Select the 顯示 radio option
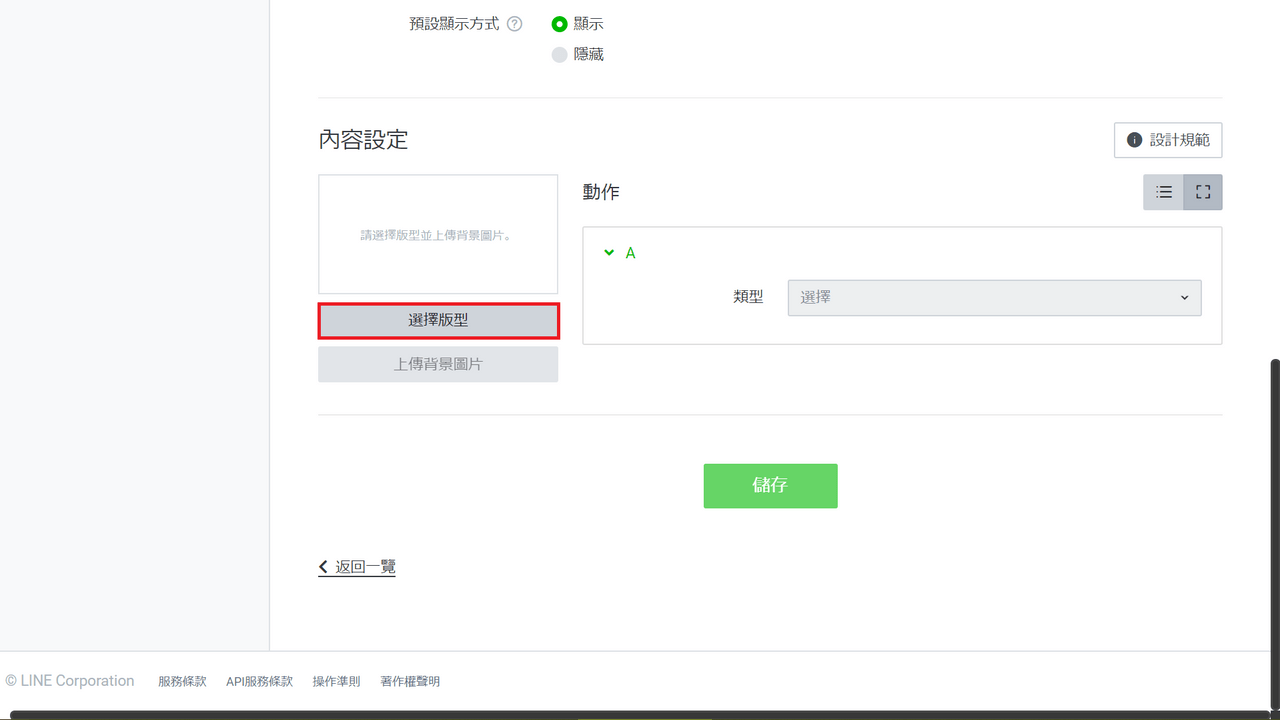The width and height of the screenshot is (1280, 720). (x=560, y=24)
